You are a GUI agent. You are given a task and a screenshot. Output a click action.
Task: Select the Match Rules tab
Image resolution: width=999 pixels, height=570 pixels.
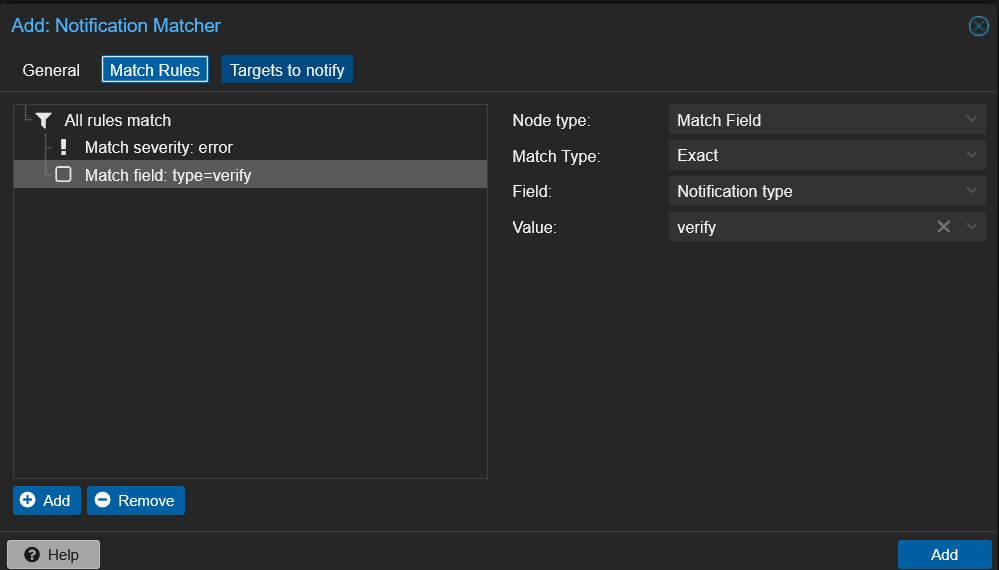tap(155, 70)
